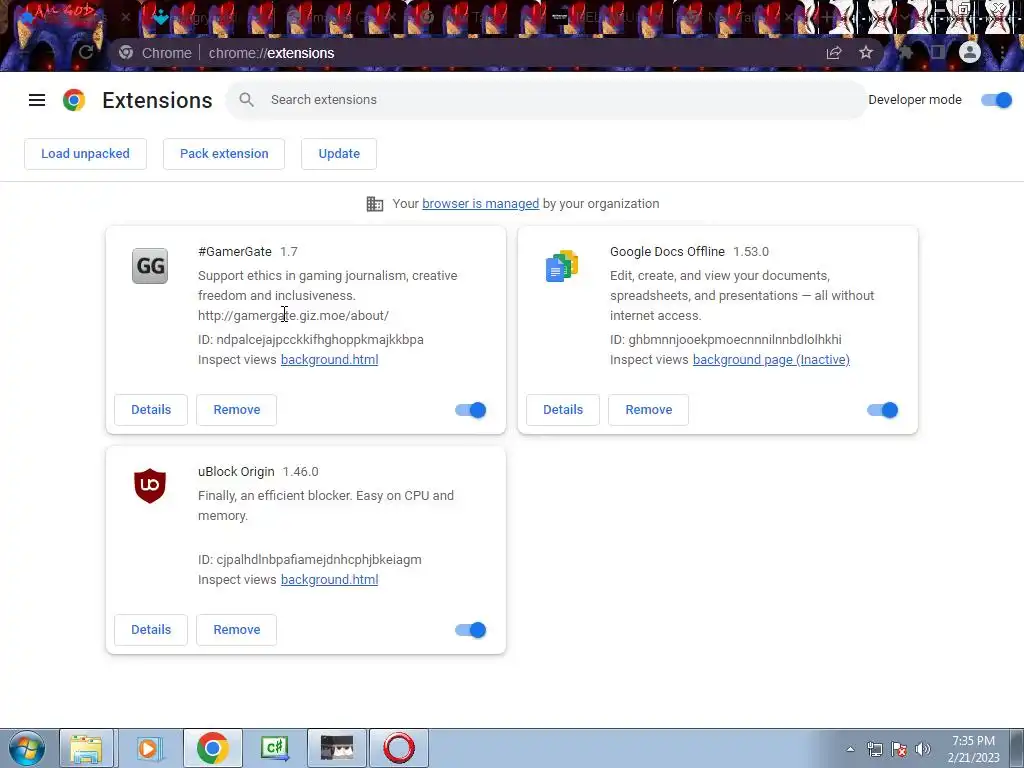This screenshot has width=1024, height=768.
Task: Open the red circle Opera taskbar icon
Action: point(399,748)
